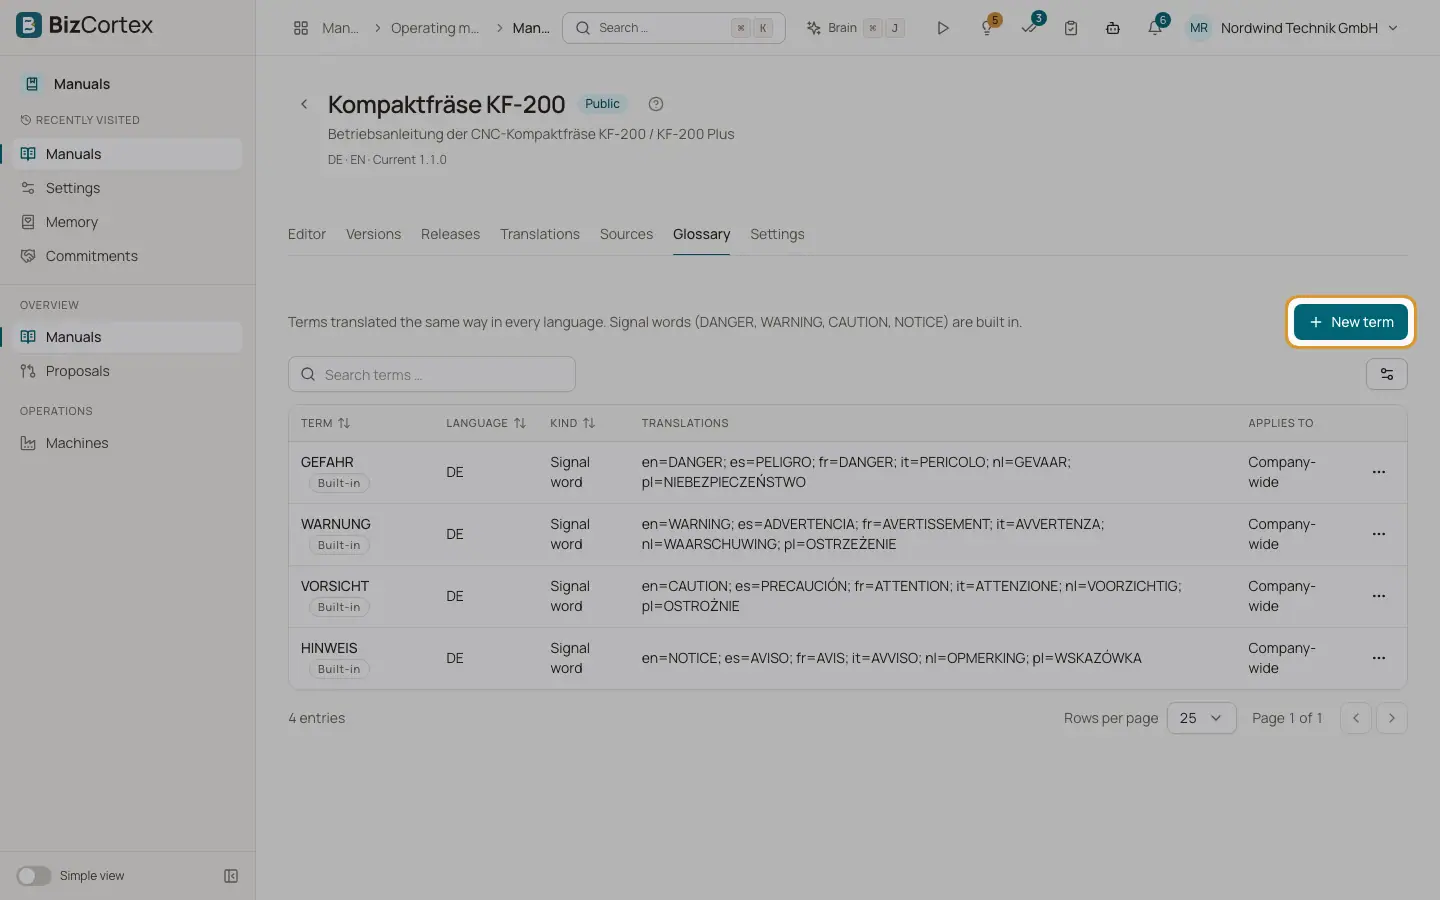Click the Search terms input field
Viewport: 1440px width, 900px height.
click(432, 374)
